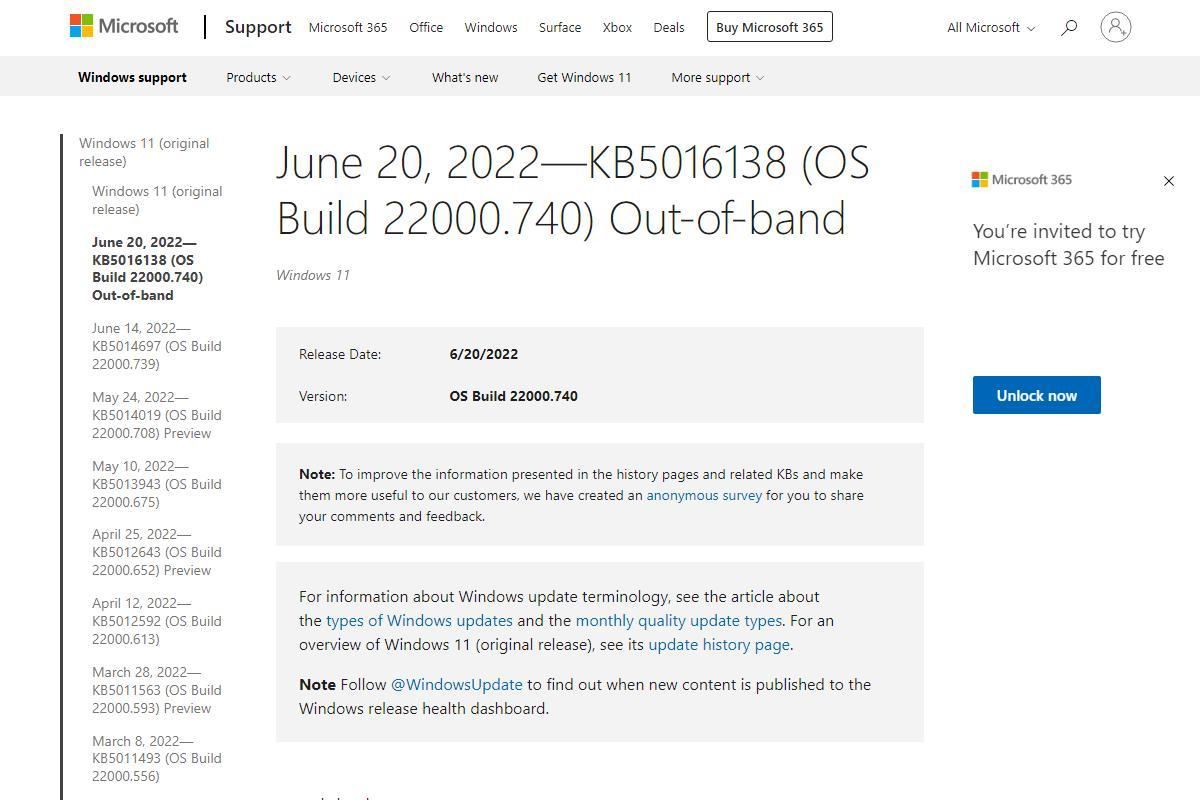Viewport: 1200px width, 800px height.
Task: Select nested Windows 11 (original release) sidebar item
Action: (157, 200)
